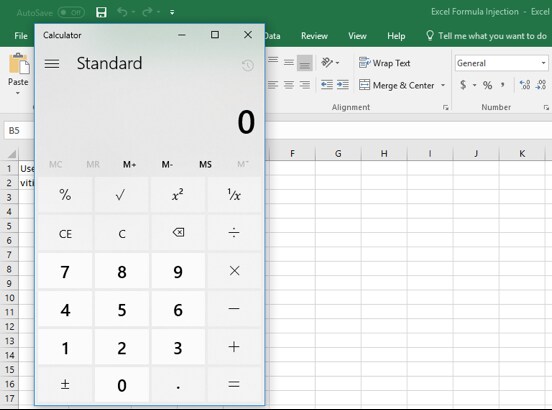Click the multiply key
This screenshot has width=552, height=410.
point(234,271)
